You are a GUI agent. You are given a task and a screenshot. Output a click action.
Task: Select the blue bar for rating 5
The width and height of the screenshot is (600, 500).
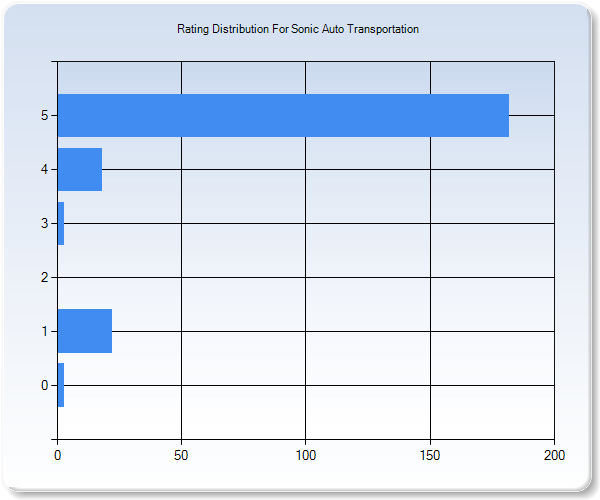click(x=283, y=115)
